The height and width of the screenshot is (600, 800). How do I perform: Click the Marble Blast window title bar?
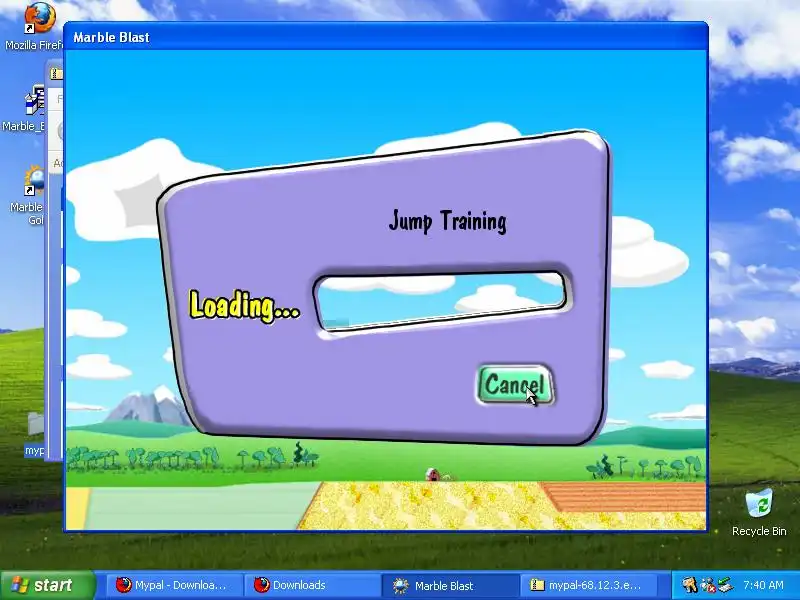point(386,37)
